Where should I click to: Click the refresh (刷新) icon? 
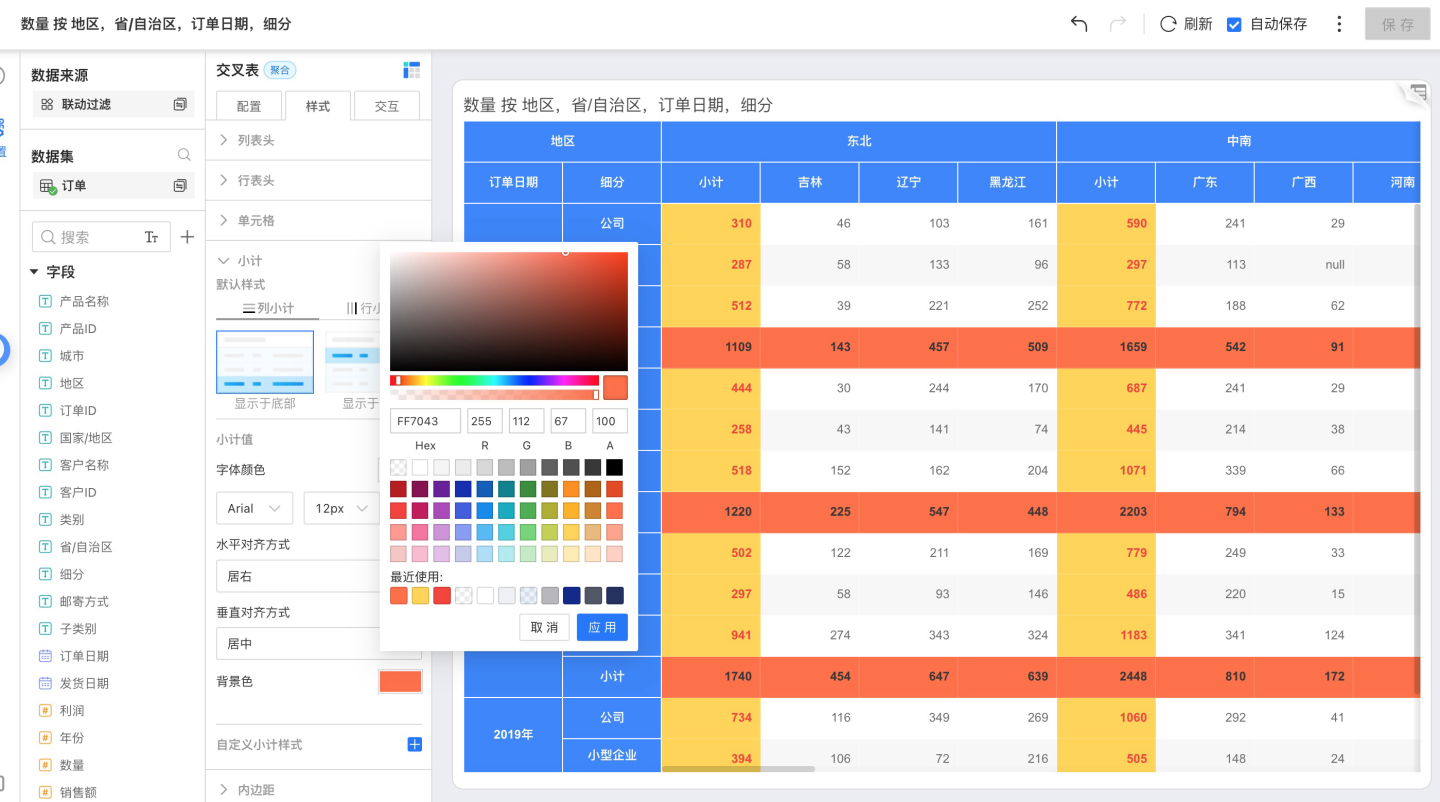1168,24
